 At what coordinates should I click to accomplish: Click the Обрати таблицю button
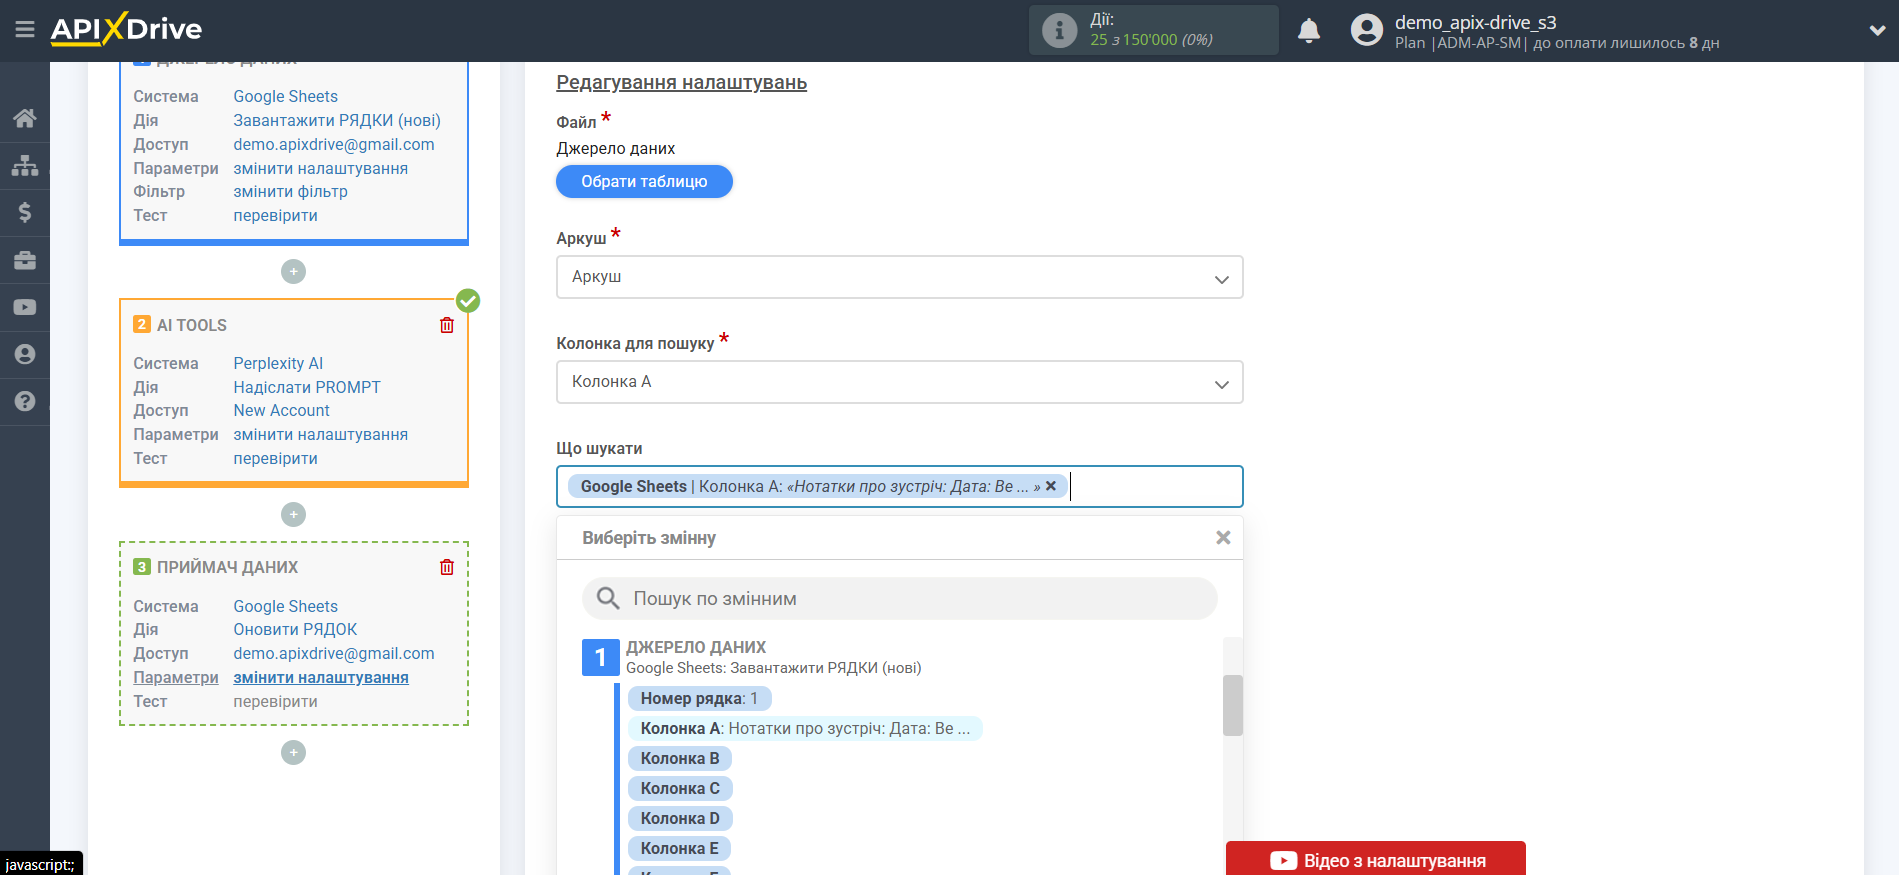click(644, 182)
